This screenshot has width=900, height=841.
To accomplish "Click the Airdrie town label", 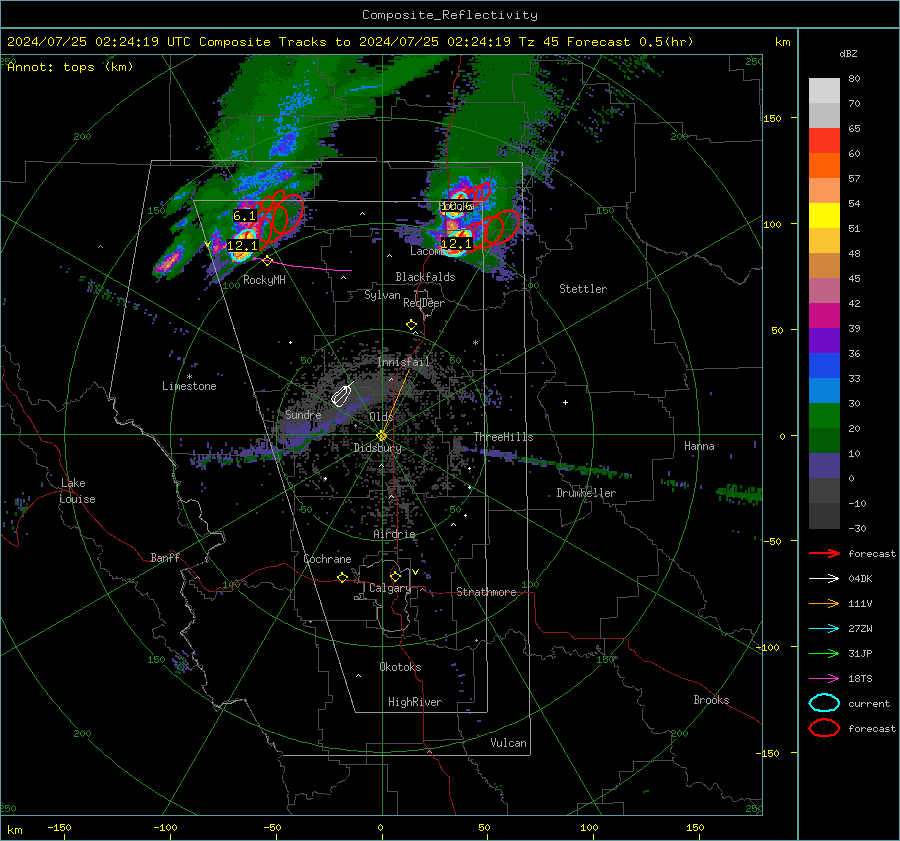I will pos(394,534).
